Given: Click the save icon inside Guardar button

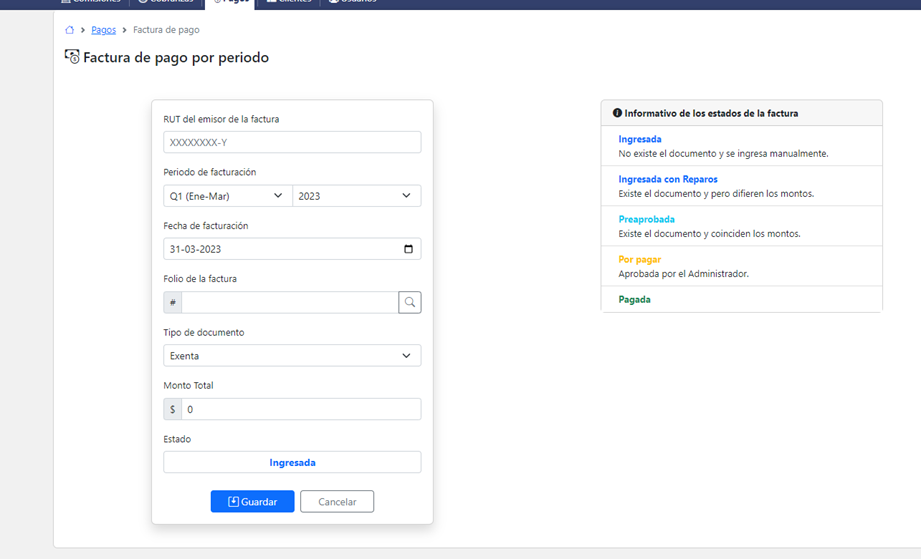Looking at the screenshot, I should point(233,502).
